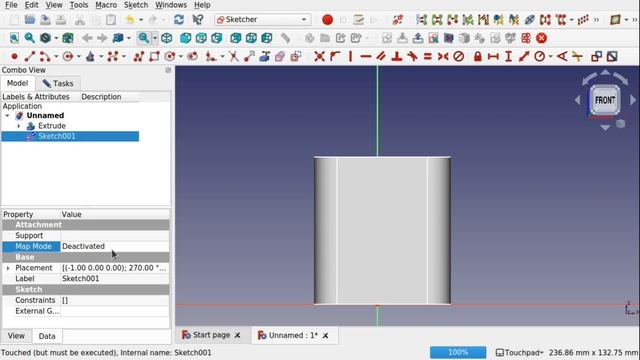Close the Start page tab
Image resolution: width=640 pixels, height=360 pixels.
pyautogui.click(x=237, y=335)
